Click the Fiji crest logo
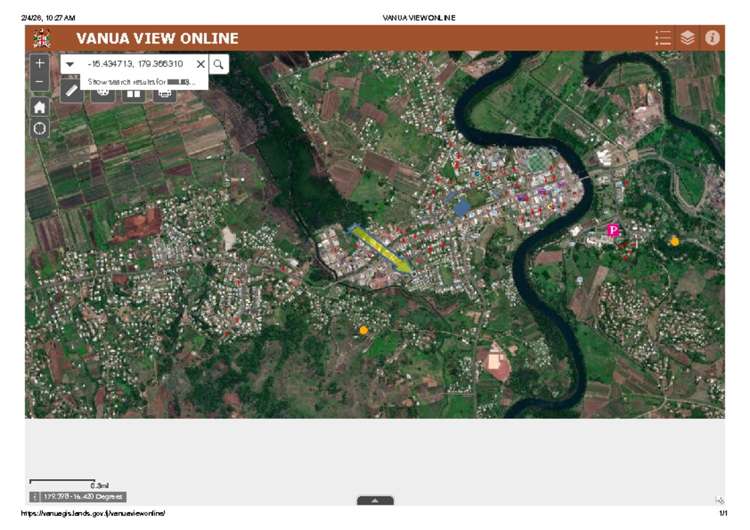750x530 pixels. (x=42, y=38)
